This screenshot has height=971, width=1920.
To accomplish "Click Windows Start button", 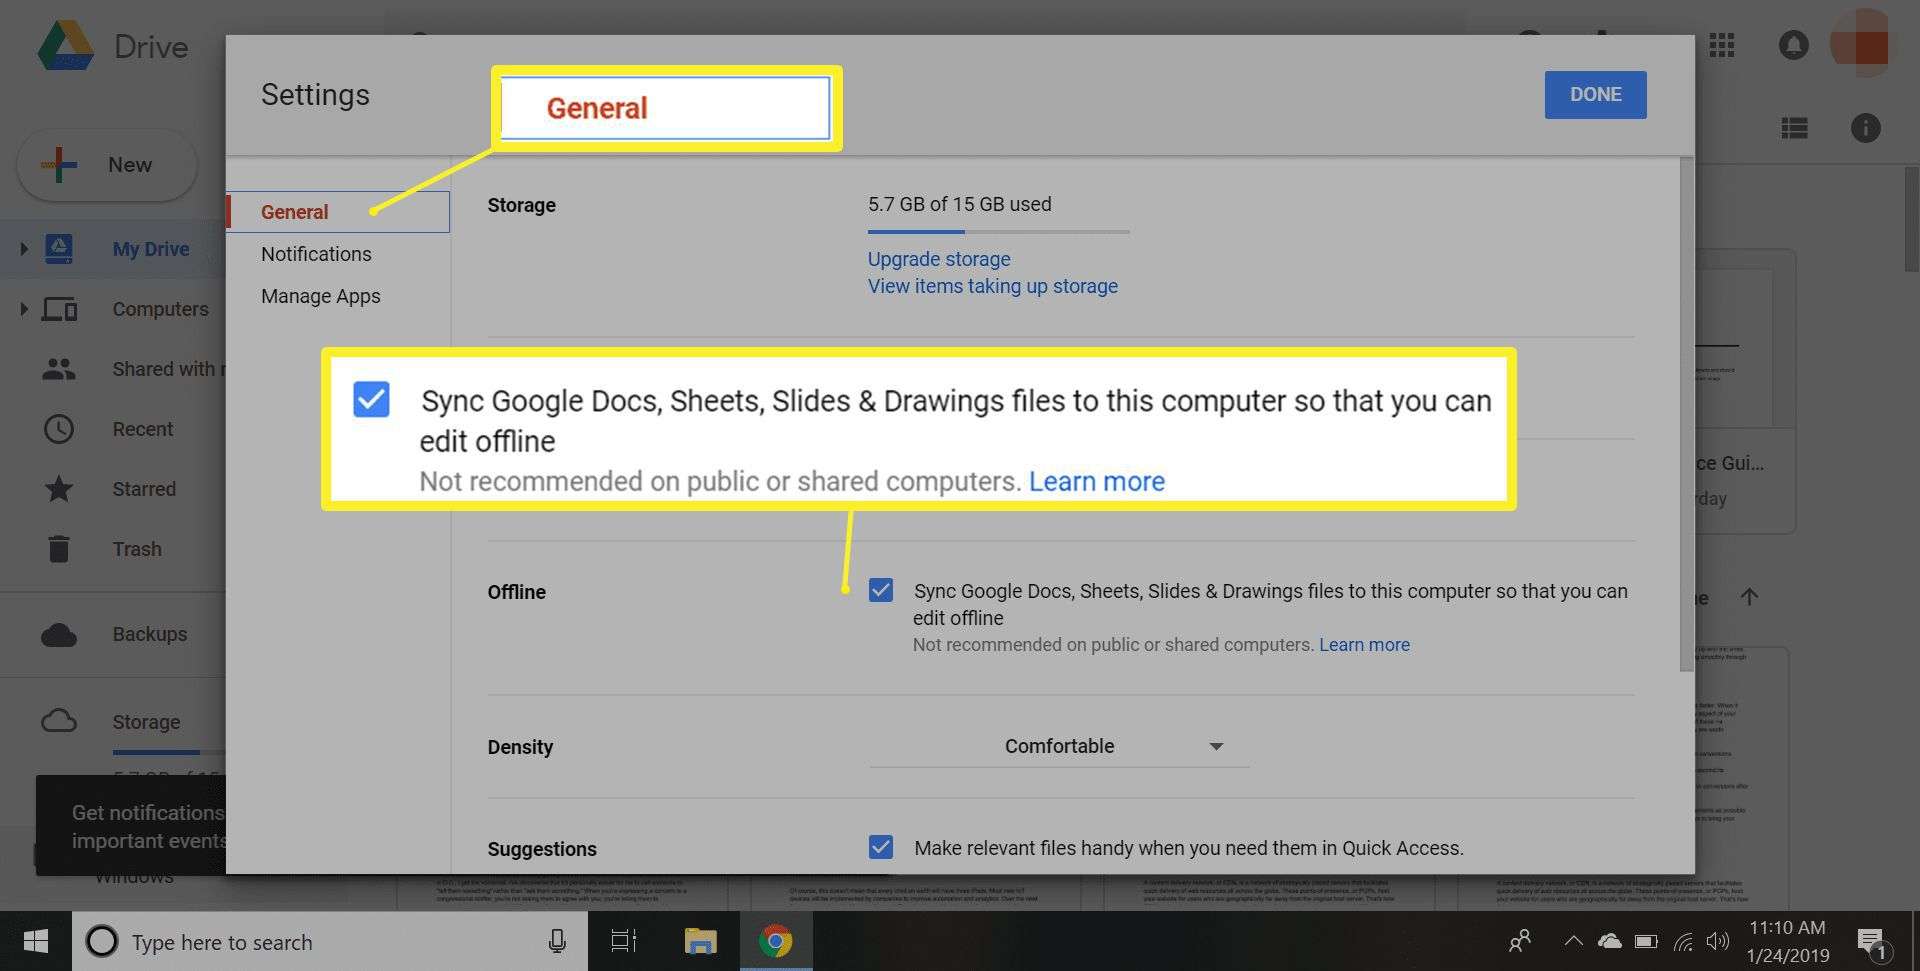I will (36, 941).
